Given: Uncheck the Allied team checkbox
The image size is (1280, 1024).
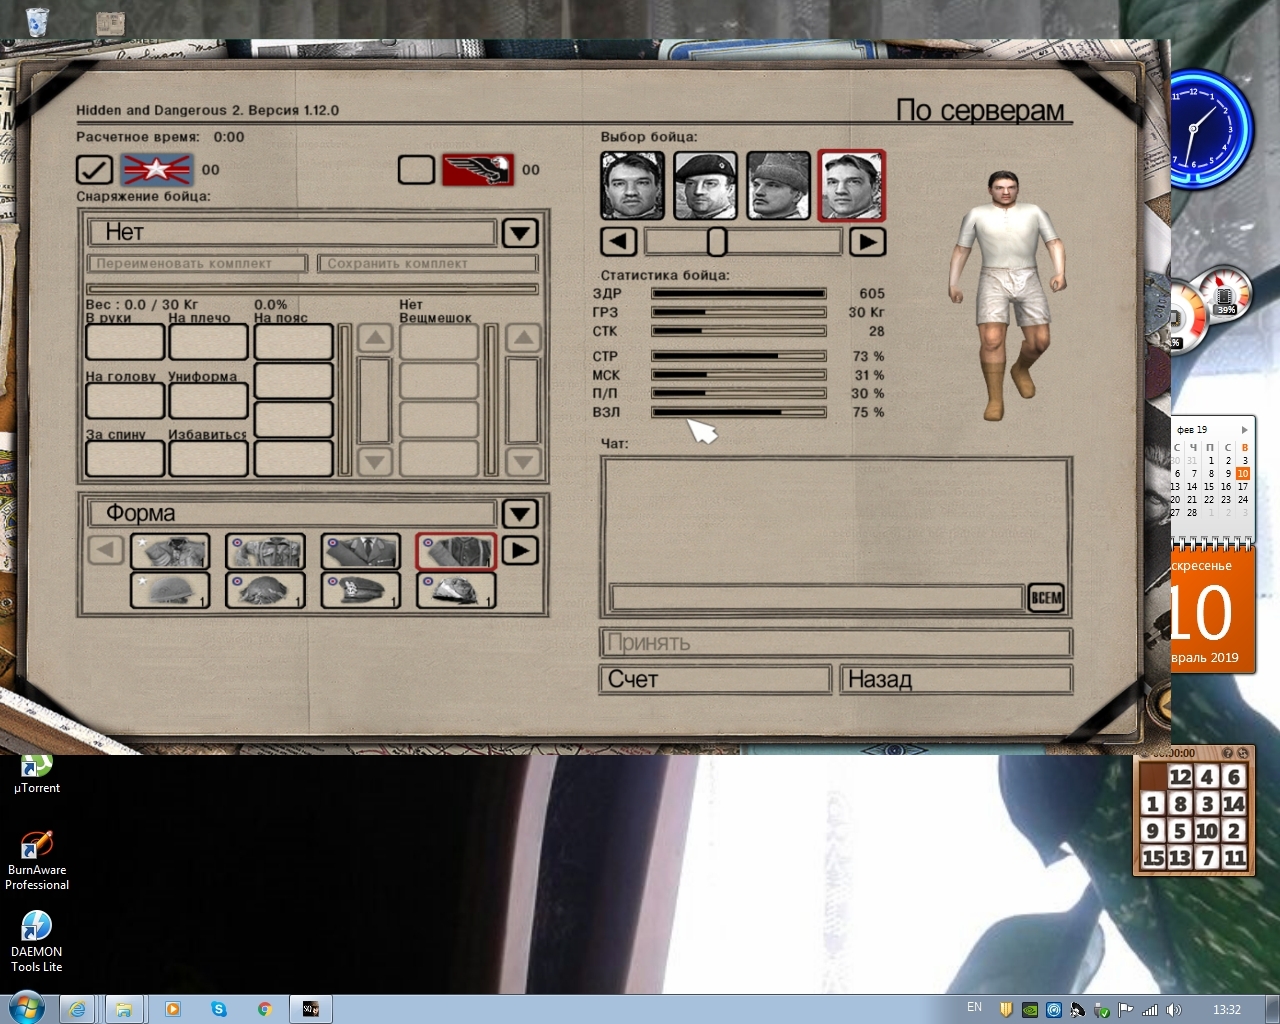Looking at the screenshot, I should click(94, 170).
